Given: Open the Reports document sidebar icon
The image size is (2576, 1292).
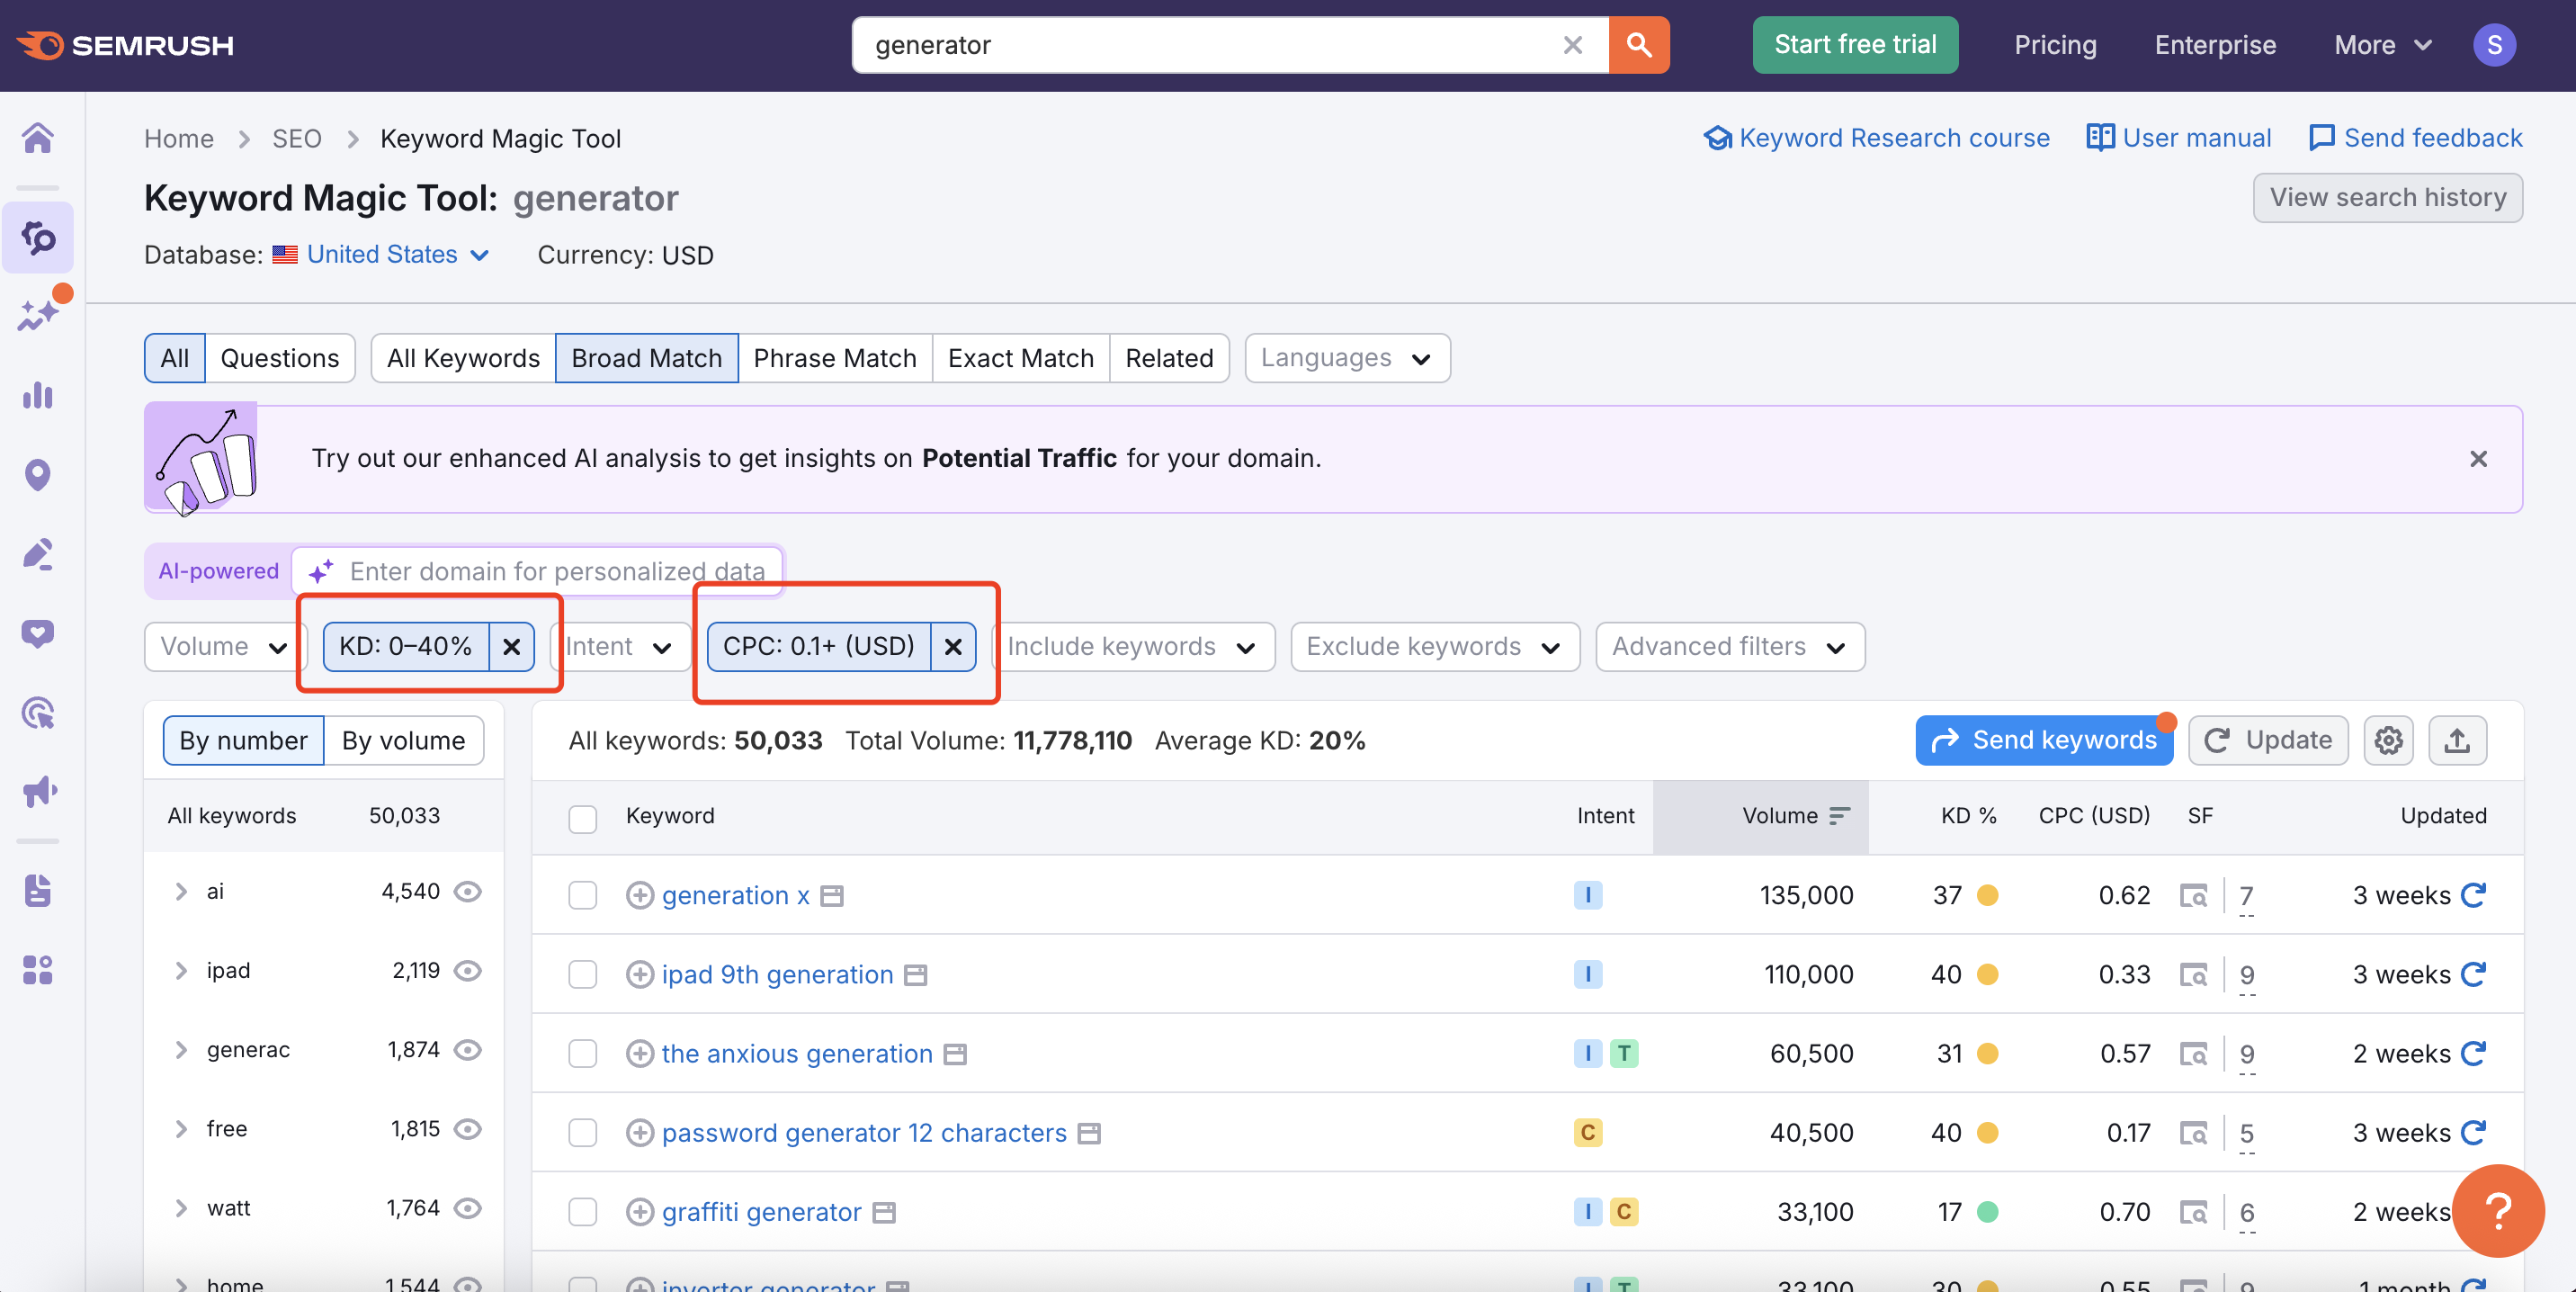Looking at the screenshot, I should coord(38,890).
